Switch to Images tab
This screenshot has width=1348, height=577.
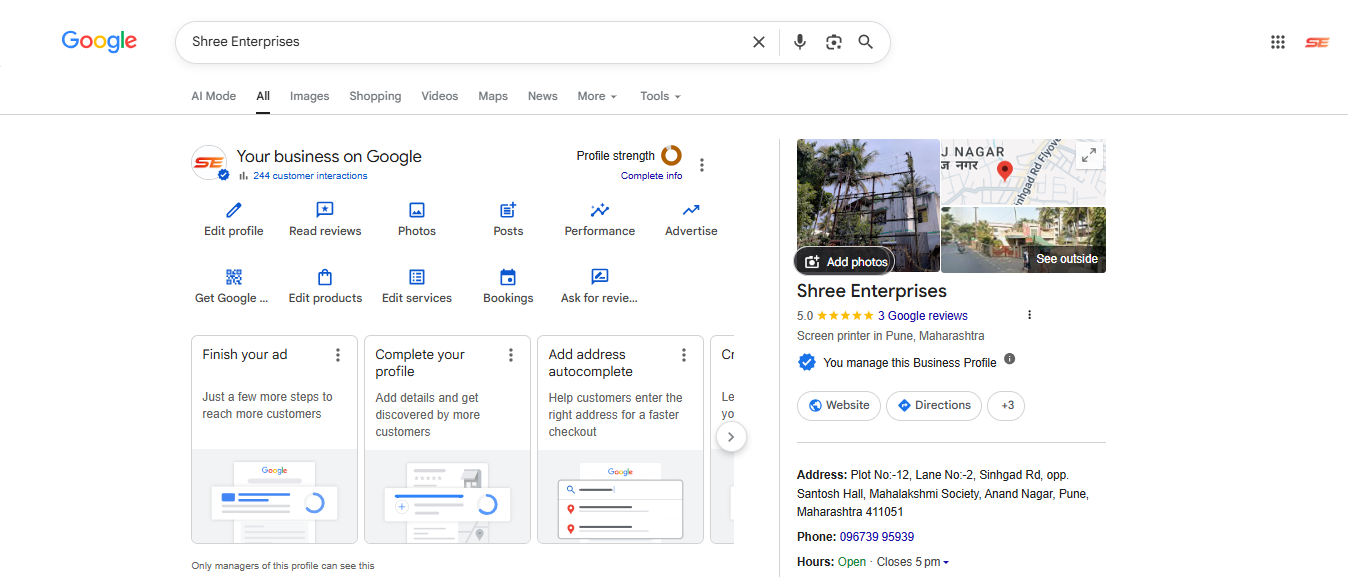click(x=310, y=96)
